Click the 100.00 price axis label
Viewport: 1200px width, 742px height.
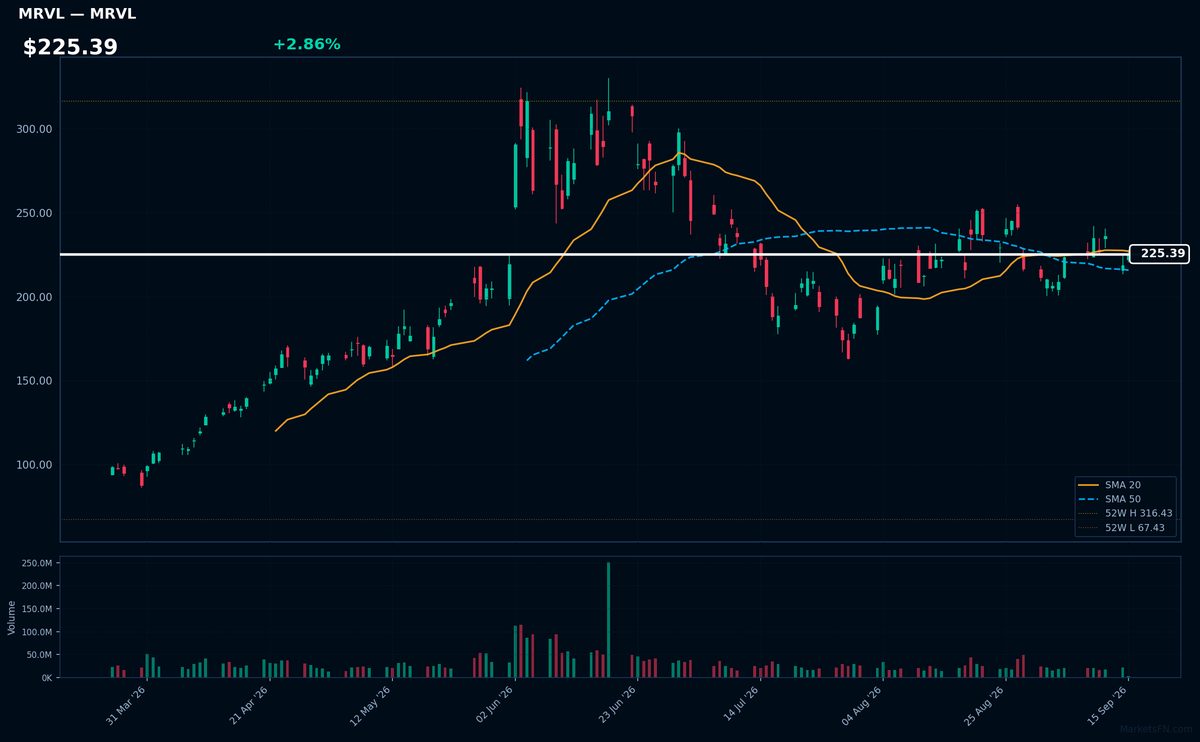[x=33, y=465]
